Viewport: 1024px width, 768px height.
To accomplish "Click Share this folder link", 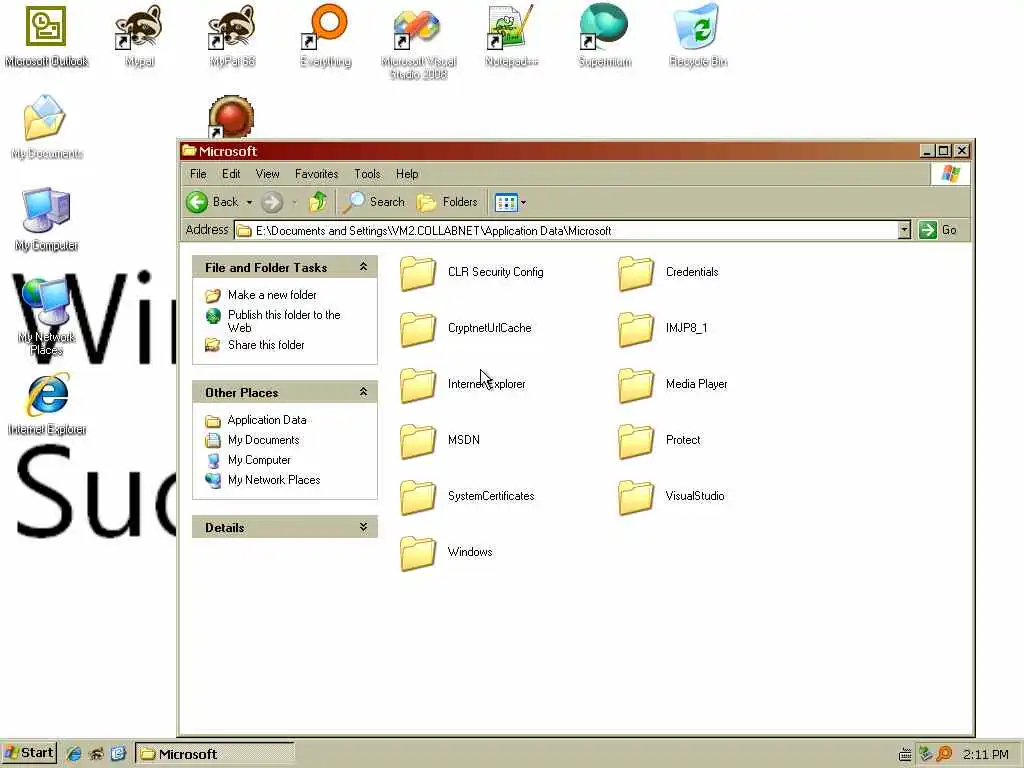I will pyautogui.click(x=266, y=345).
